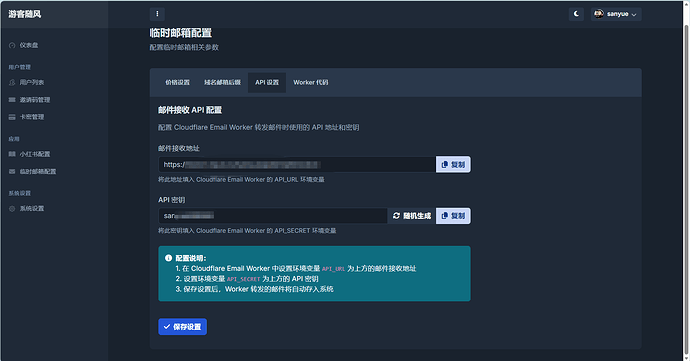Go to 仪表盘 dashboard in sidebar

pyautogui.click(x=29, y=45)
